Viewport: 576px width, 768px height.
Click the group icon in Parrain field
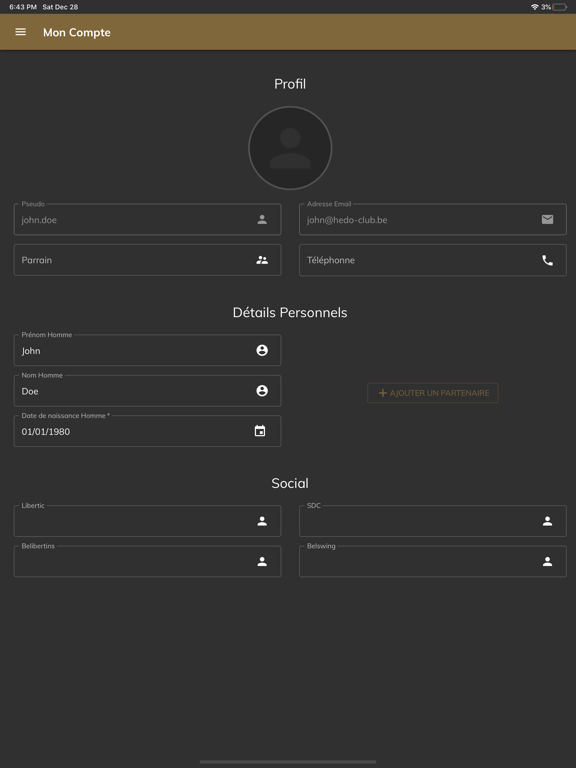point(262,260)
